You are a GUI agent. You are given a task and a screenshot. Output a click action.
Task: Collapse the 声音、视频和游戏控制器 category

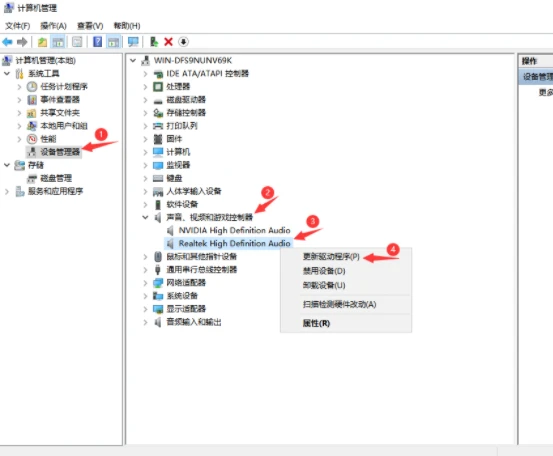tap(145, 217)
